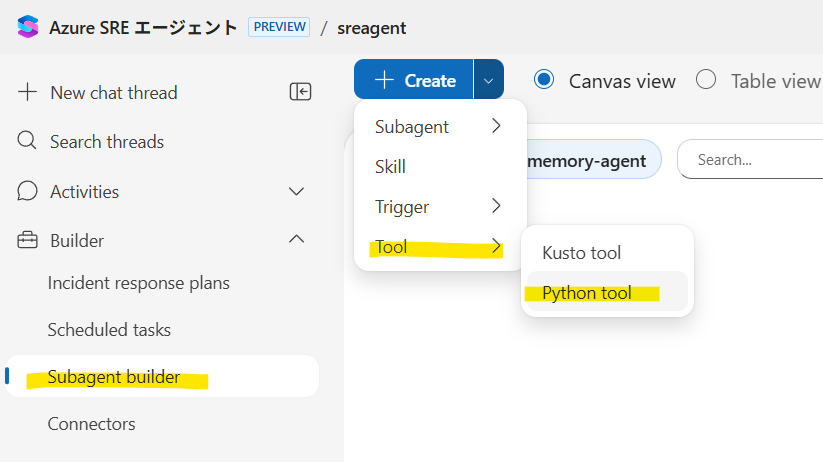Select Kusto tool from the submenu

click(x=607, y=253)
